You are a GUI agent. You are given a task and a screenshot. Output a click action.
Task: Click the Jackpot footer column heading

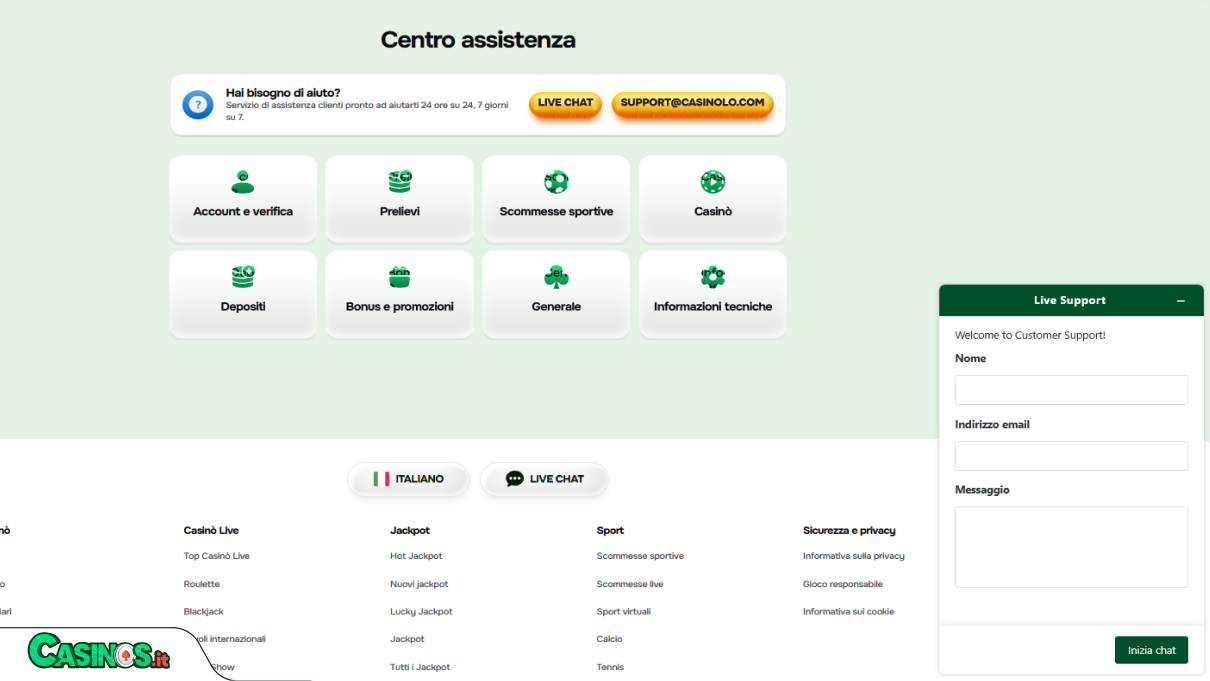pyautogui.click(x=410, y=530)
